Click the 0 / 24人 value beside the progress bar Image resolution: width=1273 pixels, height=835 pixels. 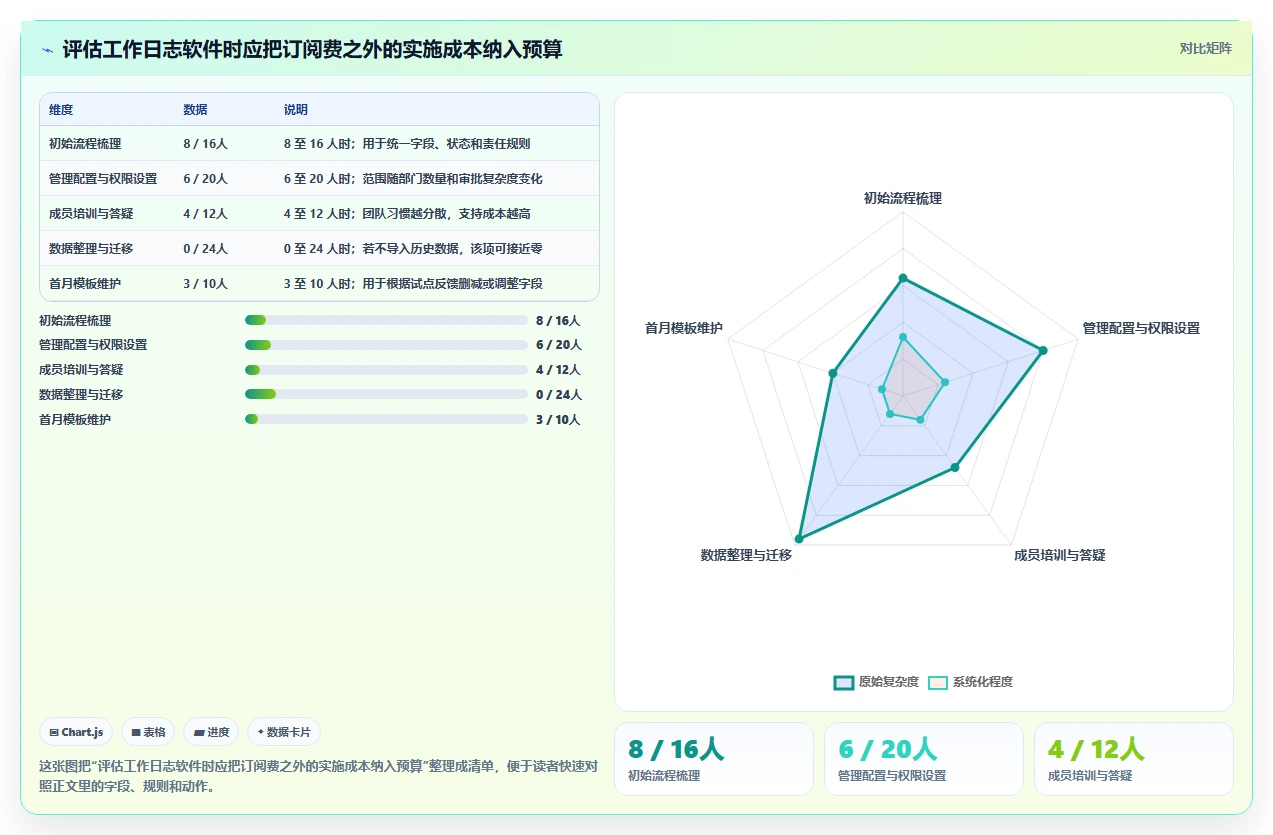(x=558, y=395)
